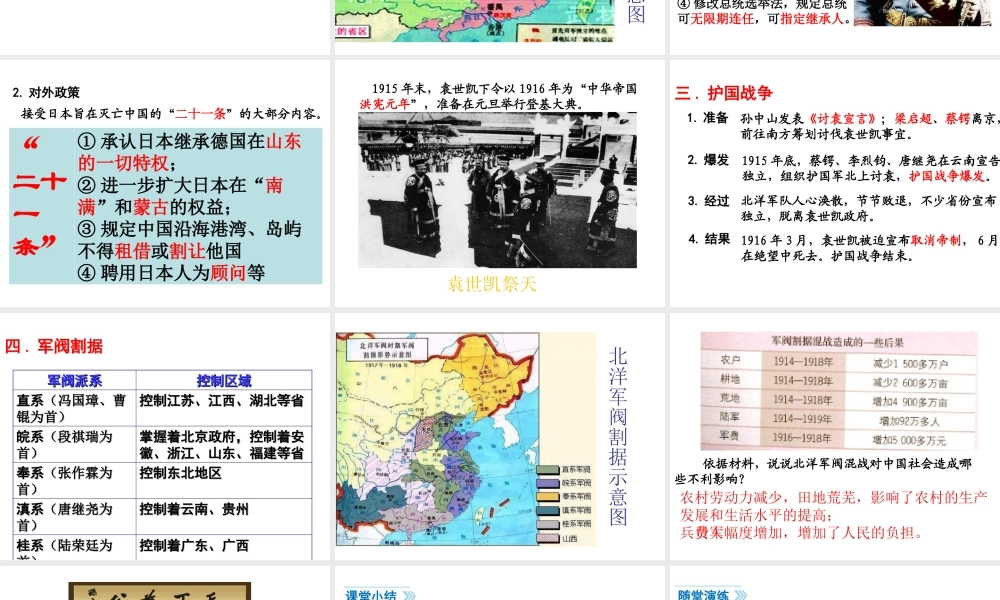The image size is (1000, 600).
Task: Click the row label "荒地"
Action: pyautogui.click(x=730, y=399)
